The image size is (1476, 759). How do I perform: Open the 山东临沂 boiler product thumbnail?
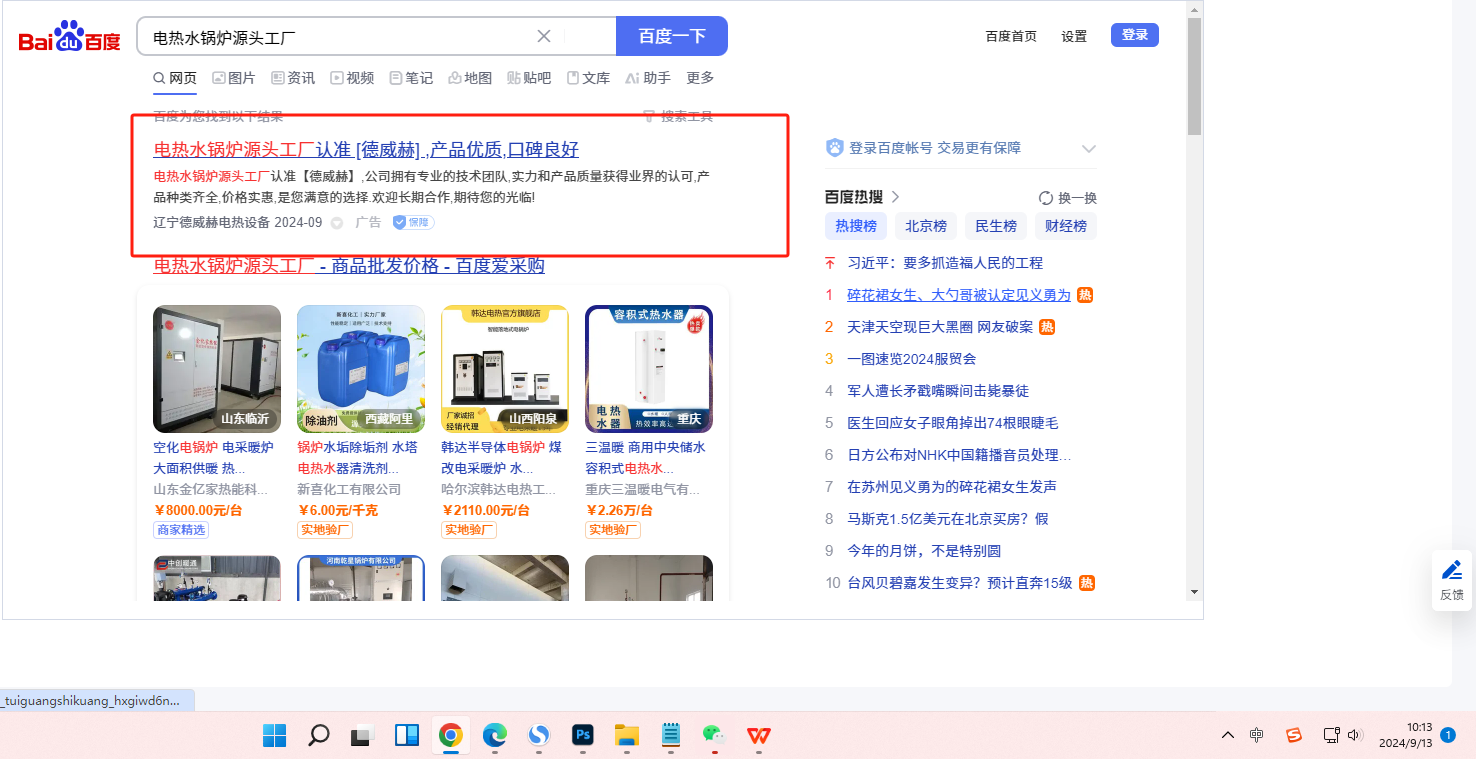(x=217, y=369)
